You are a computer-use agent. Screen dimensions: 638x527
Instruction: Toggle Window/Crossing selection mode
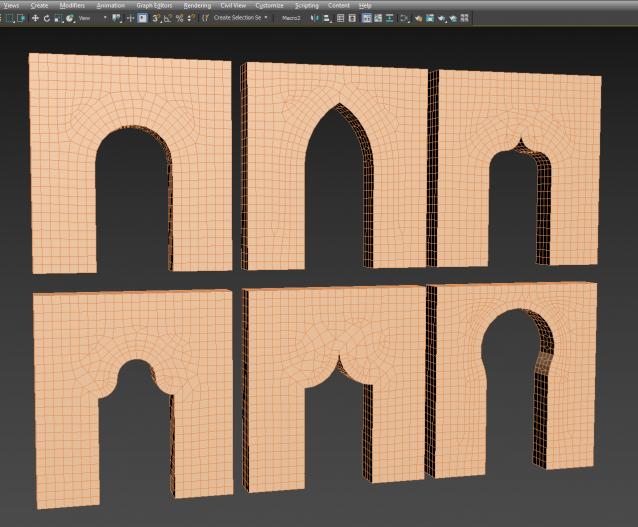[21, 18]
